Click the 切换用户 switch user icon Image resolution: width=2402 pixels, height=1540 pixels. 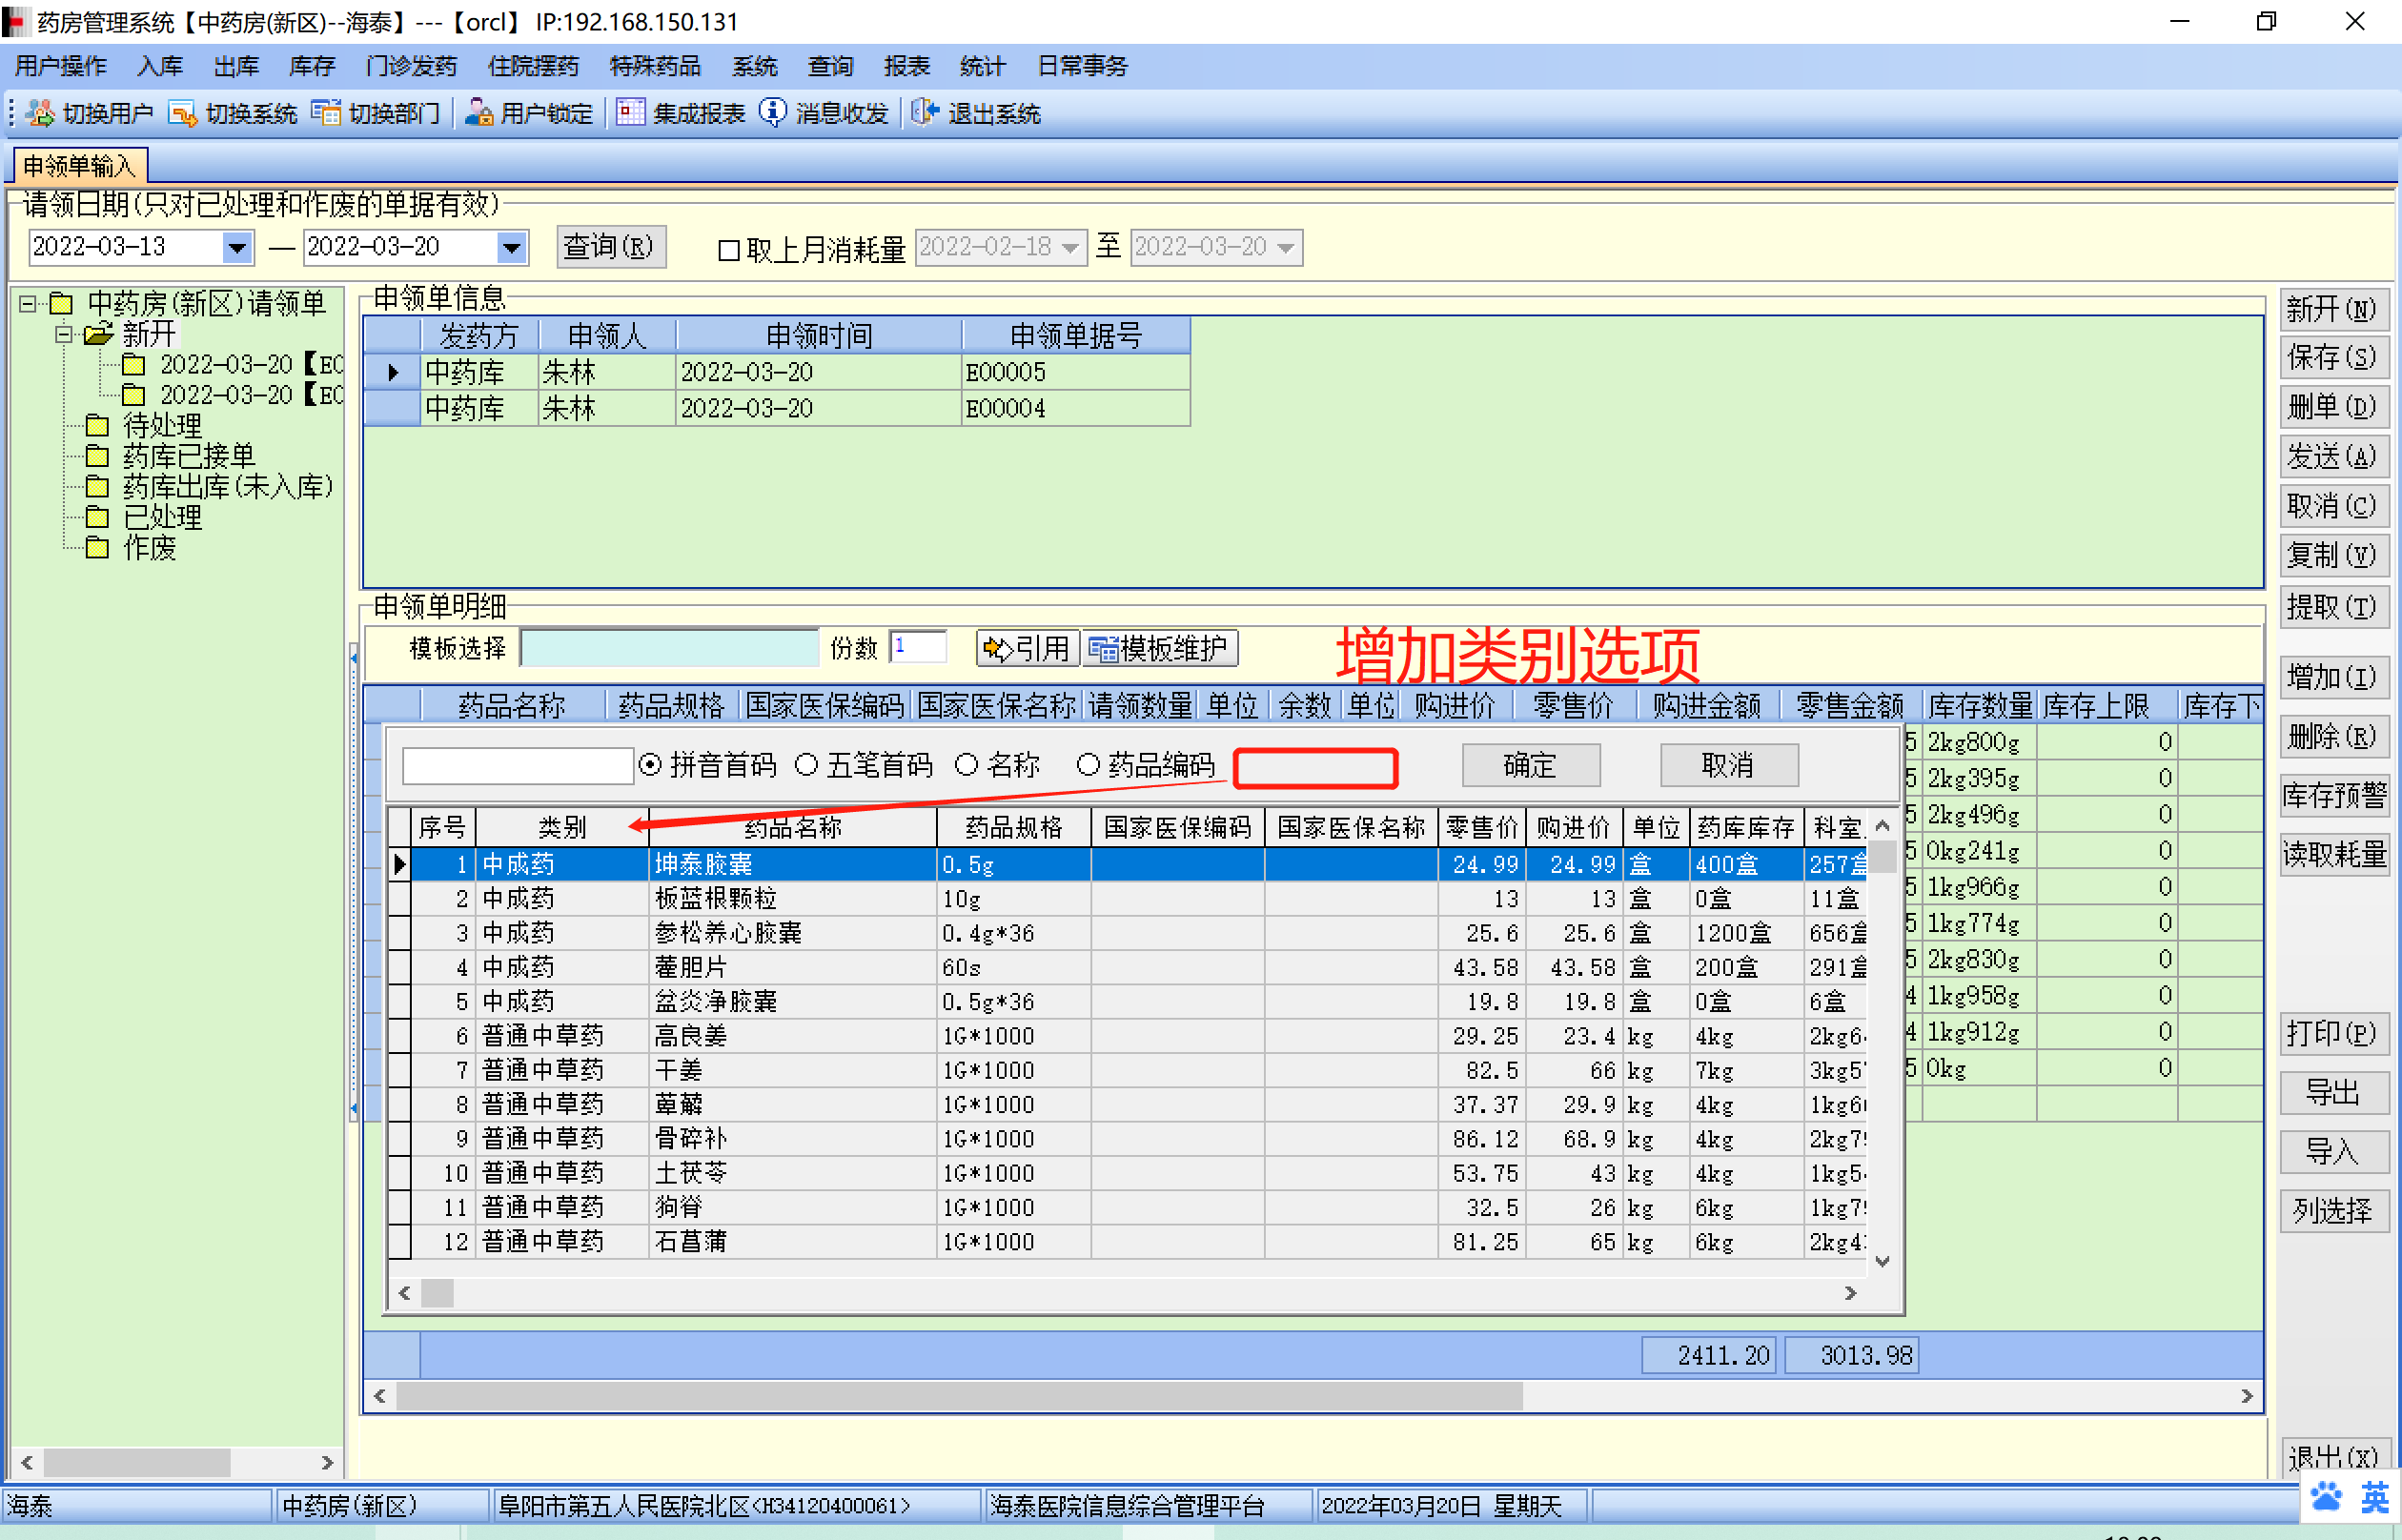coord(41,113)
